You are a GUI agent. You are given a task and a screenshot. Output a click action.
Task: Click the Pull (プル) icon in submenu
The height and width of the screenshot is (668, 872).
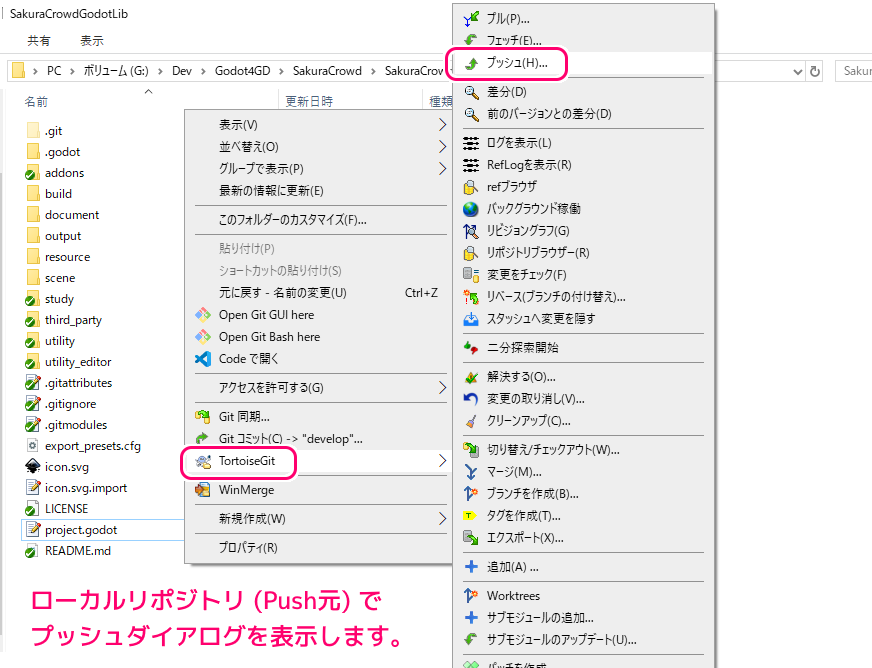pyautogui.click(x=472, y=18)
